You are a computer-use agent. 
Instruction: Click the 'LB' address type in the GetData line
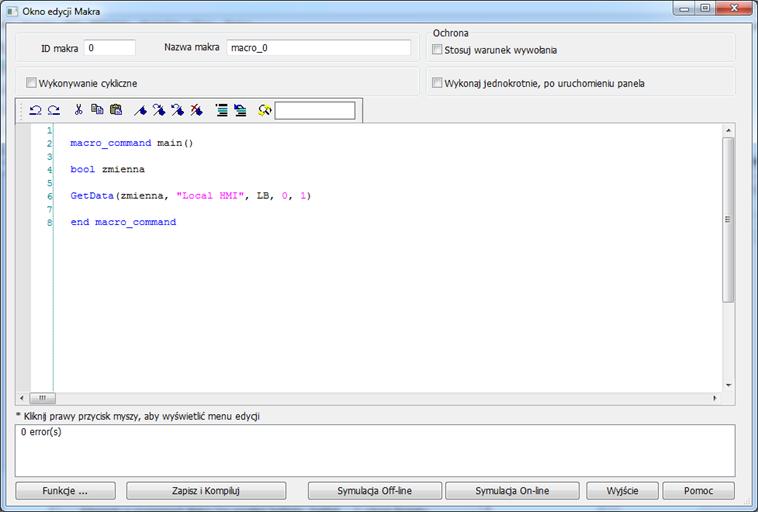[263, 196]
